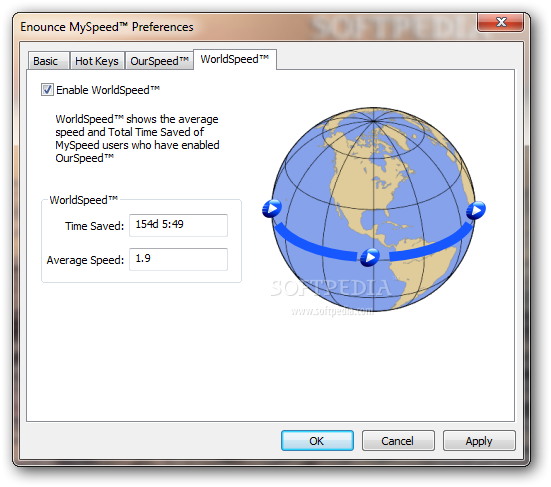551x487 pixels.
Task: Click the WorldSpeed globe image
Action: tap(374, 209)
